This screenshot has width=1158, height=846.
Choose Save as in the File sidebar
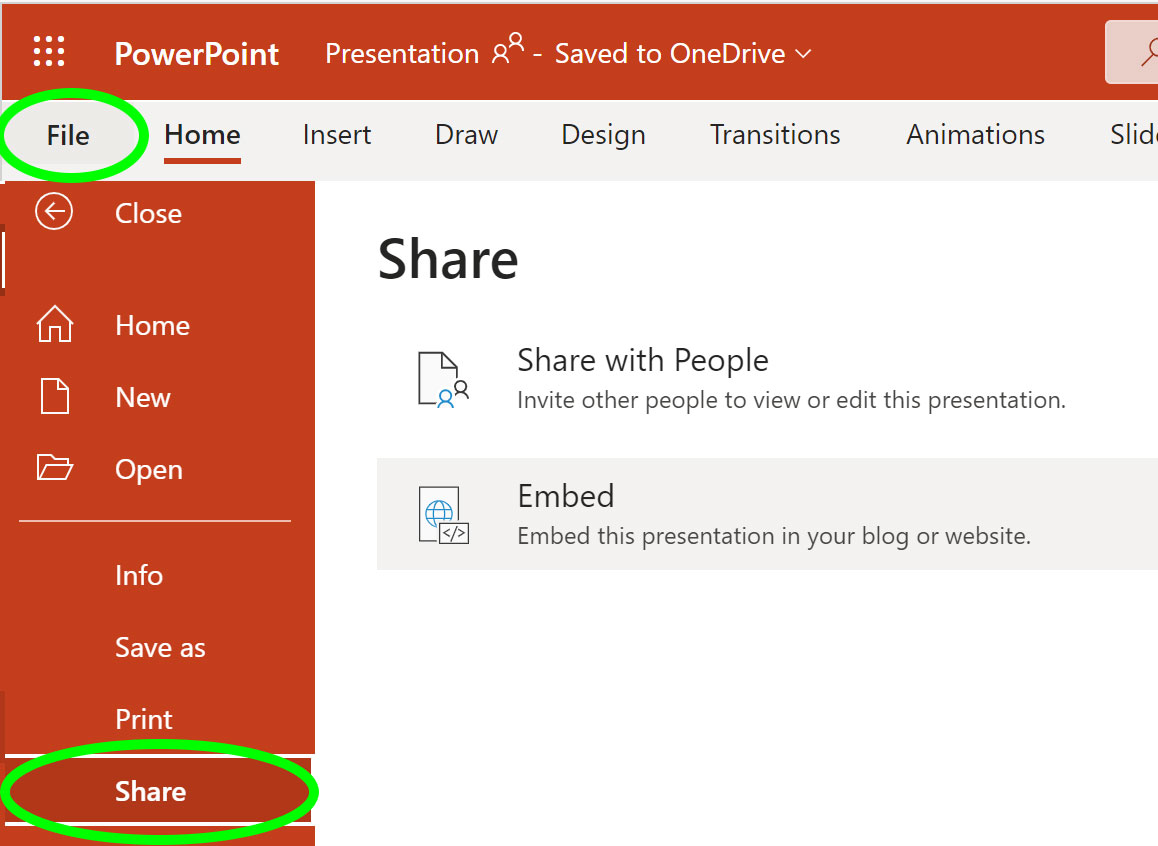160,647
